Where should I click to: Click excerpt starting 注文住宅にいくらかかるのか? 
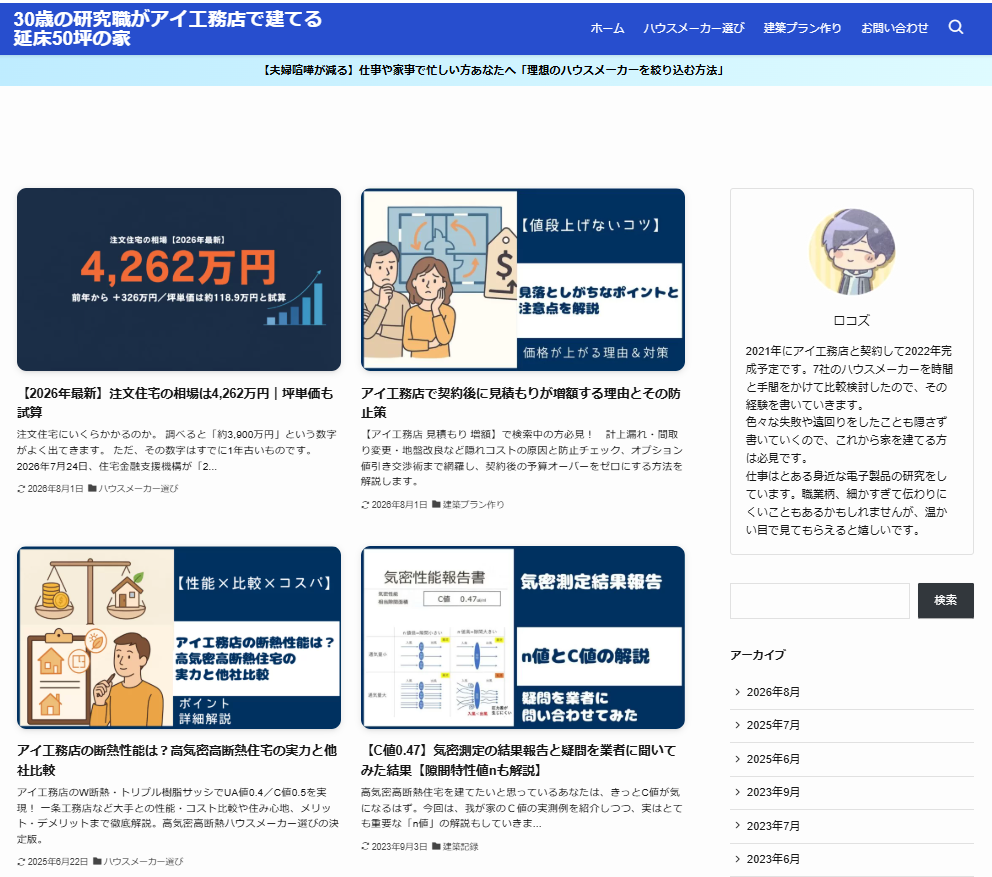pyautogui.click(x=177, y=450)
